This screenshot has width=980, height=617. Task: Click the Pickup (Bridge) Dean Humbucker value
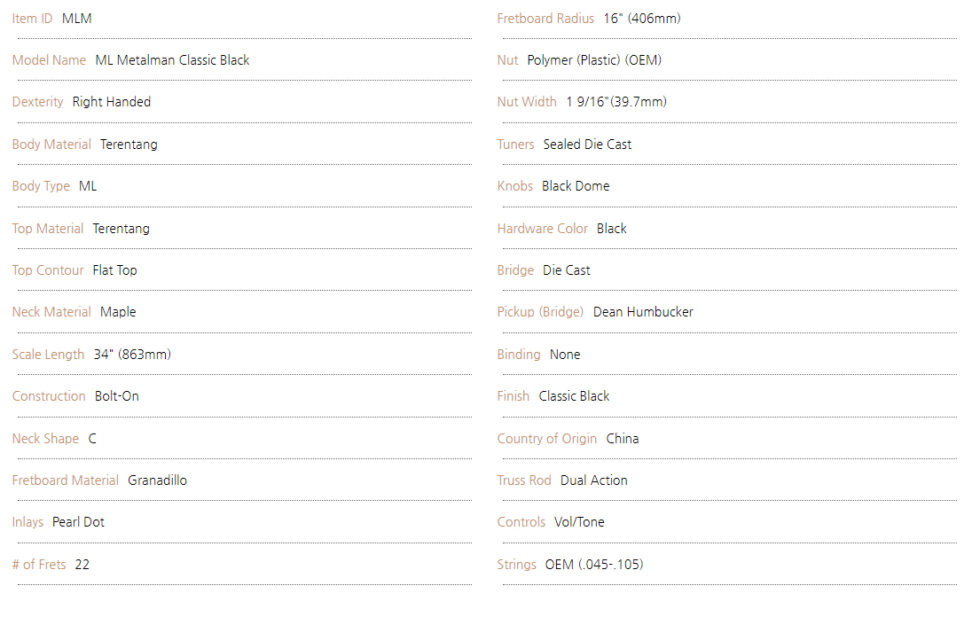643,312
